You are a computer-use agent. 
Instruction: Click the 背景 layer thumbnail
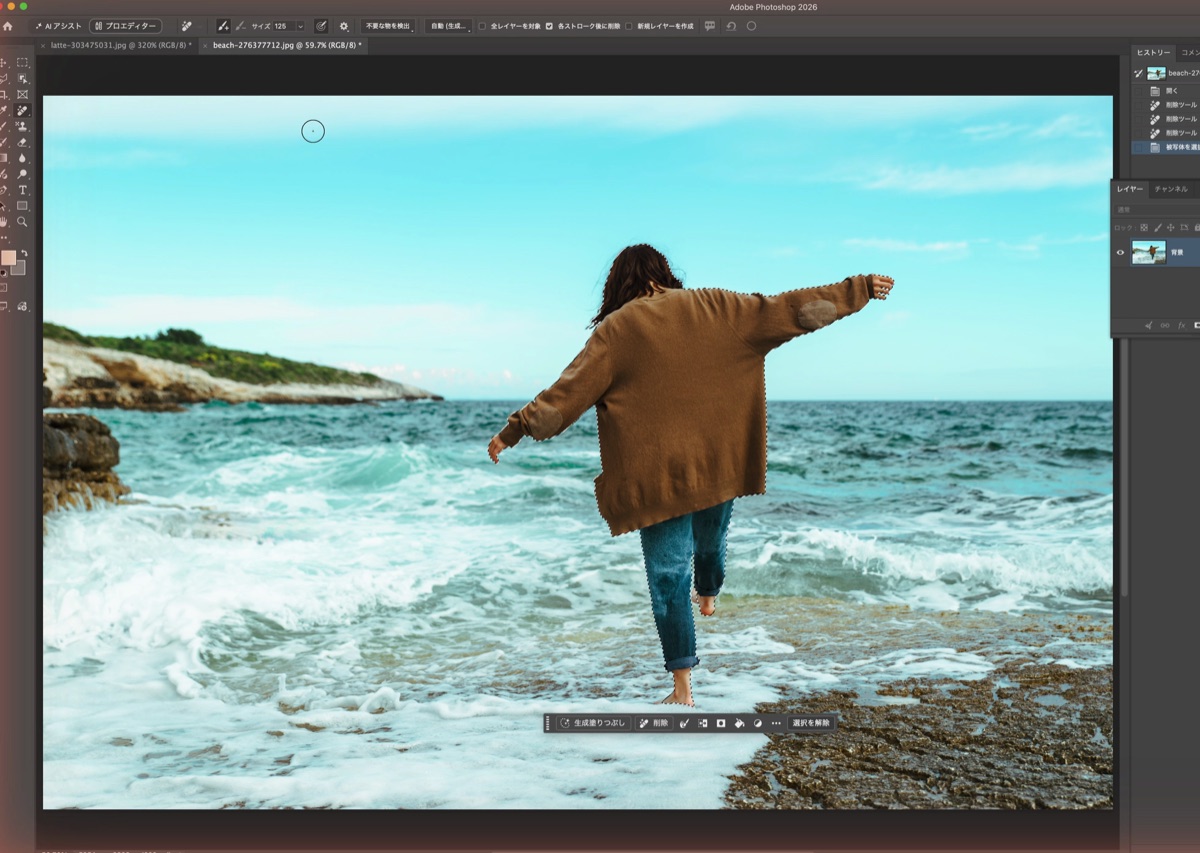coord(1148,252)
